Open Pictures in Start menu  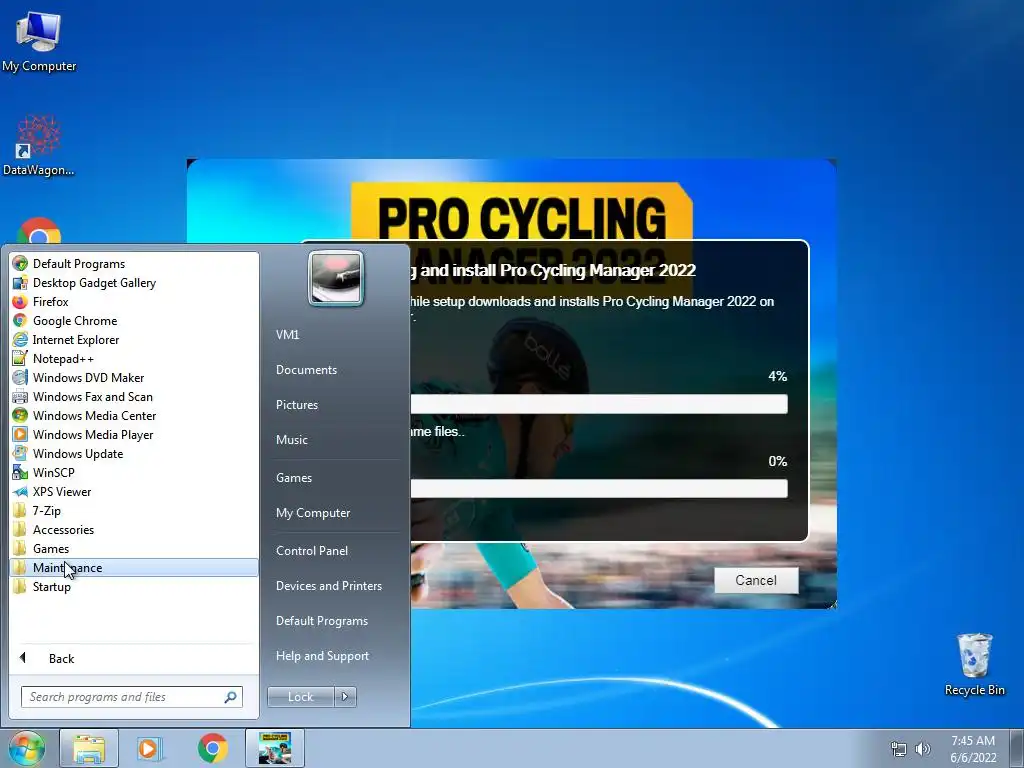tap(296, 405)
